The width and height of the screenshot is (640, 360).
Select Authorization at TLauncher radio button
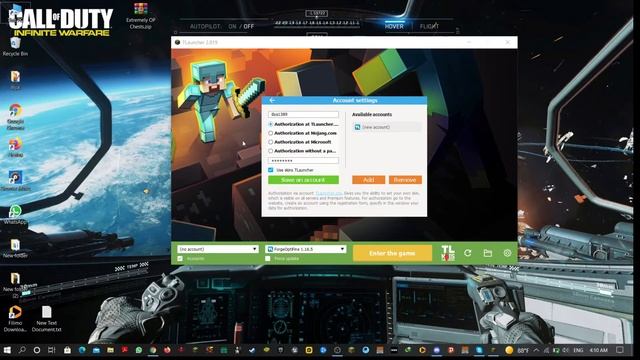click(271, 124)
